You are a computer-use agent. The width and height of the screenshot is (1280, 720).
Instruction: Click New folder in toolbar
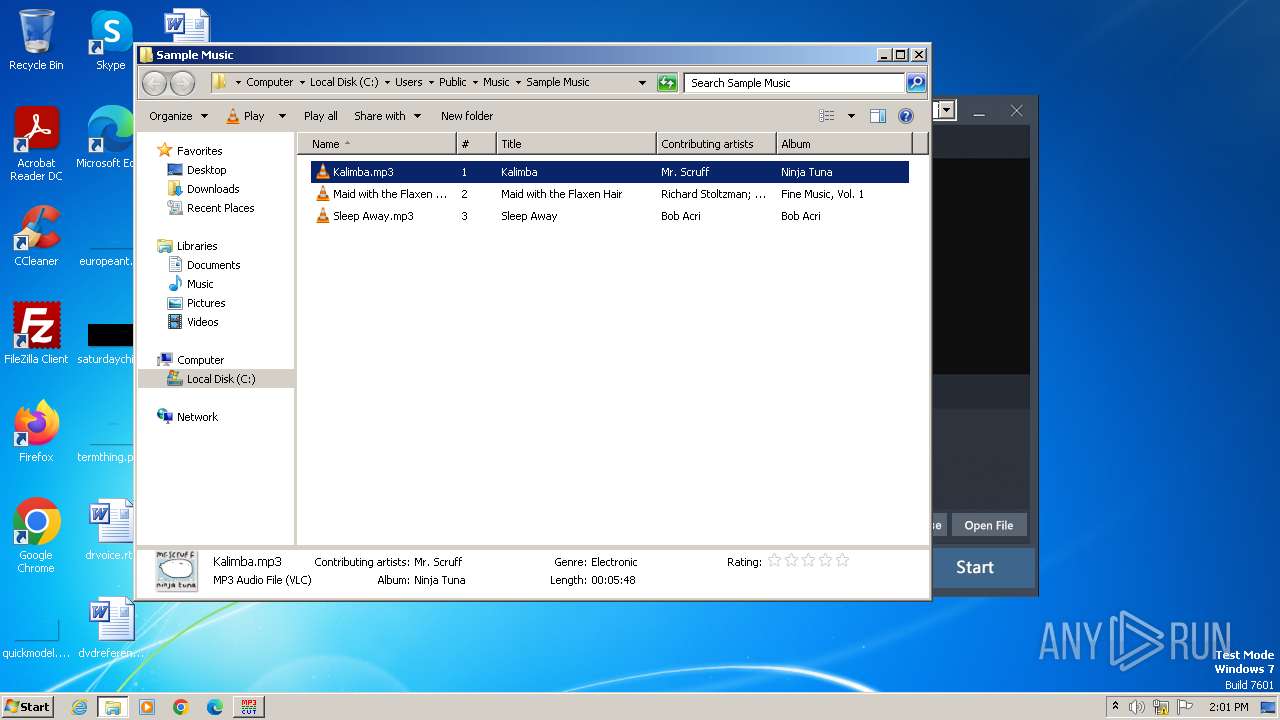click(x=467, y=116)
